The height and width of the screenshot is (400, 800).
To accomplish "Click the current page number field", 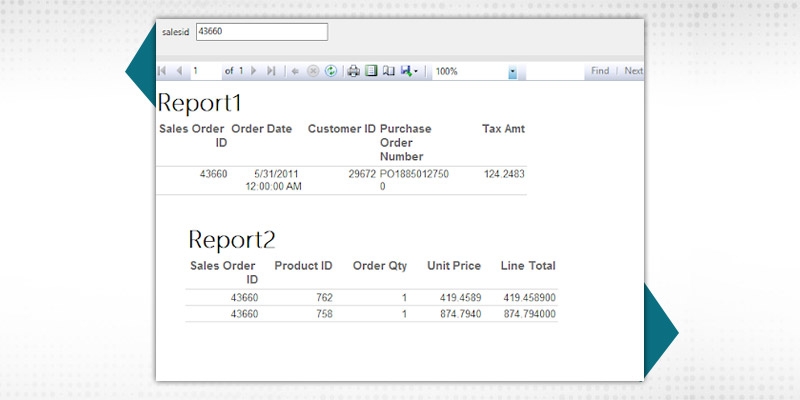I will coord(205,71).
